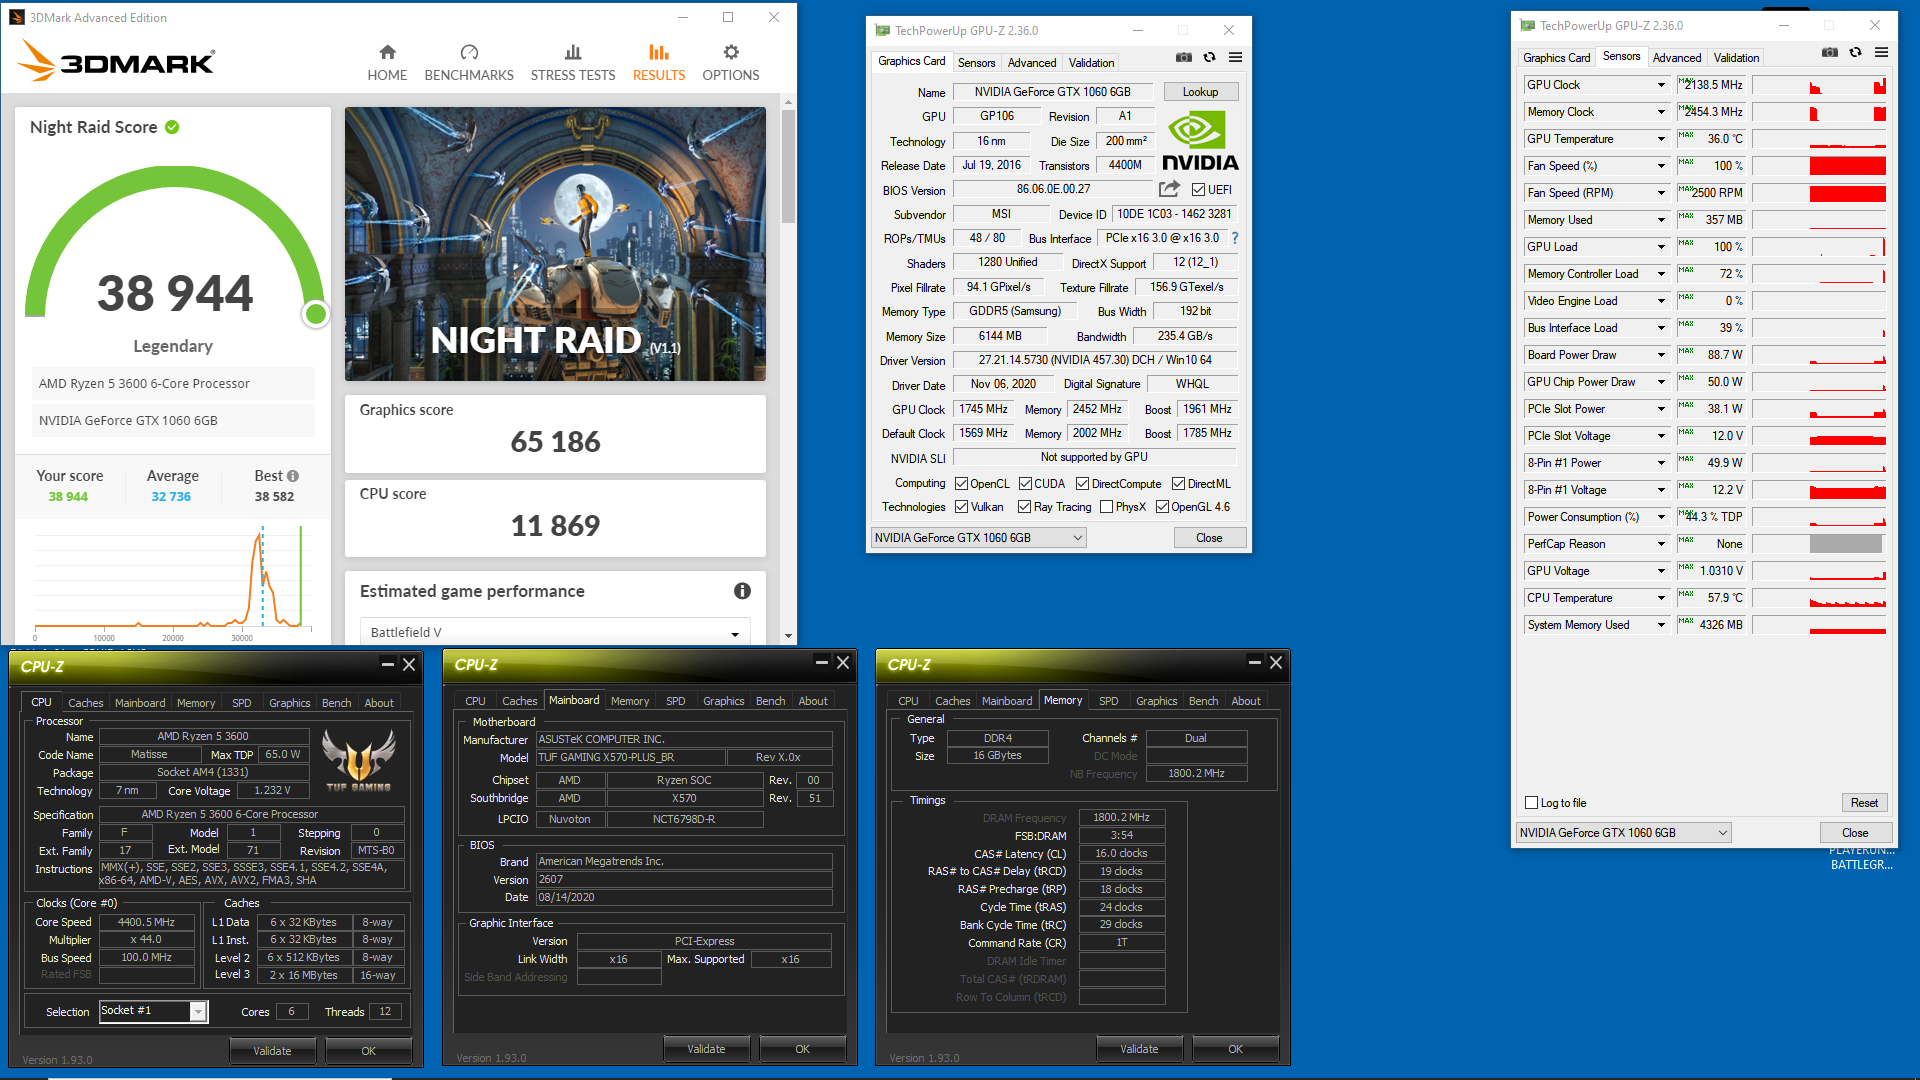Open the 3DMark Home icon
Image resolution: width=1920 pixels, height=1080 pixels.
pyautogui.click(x=387, y=52)
